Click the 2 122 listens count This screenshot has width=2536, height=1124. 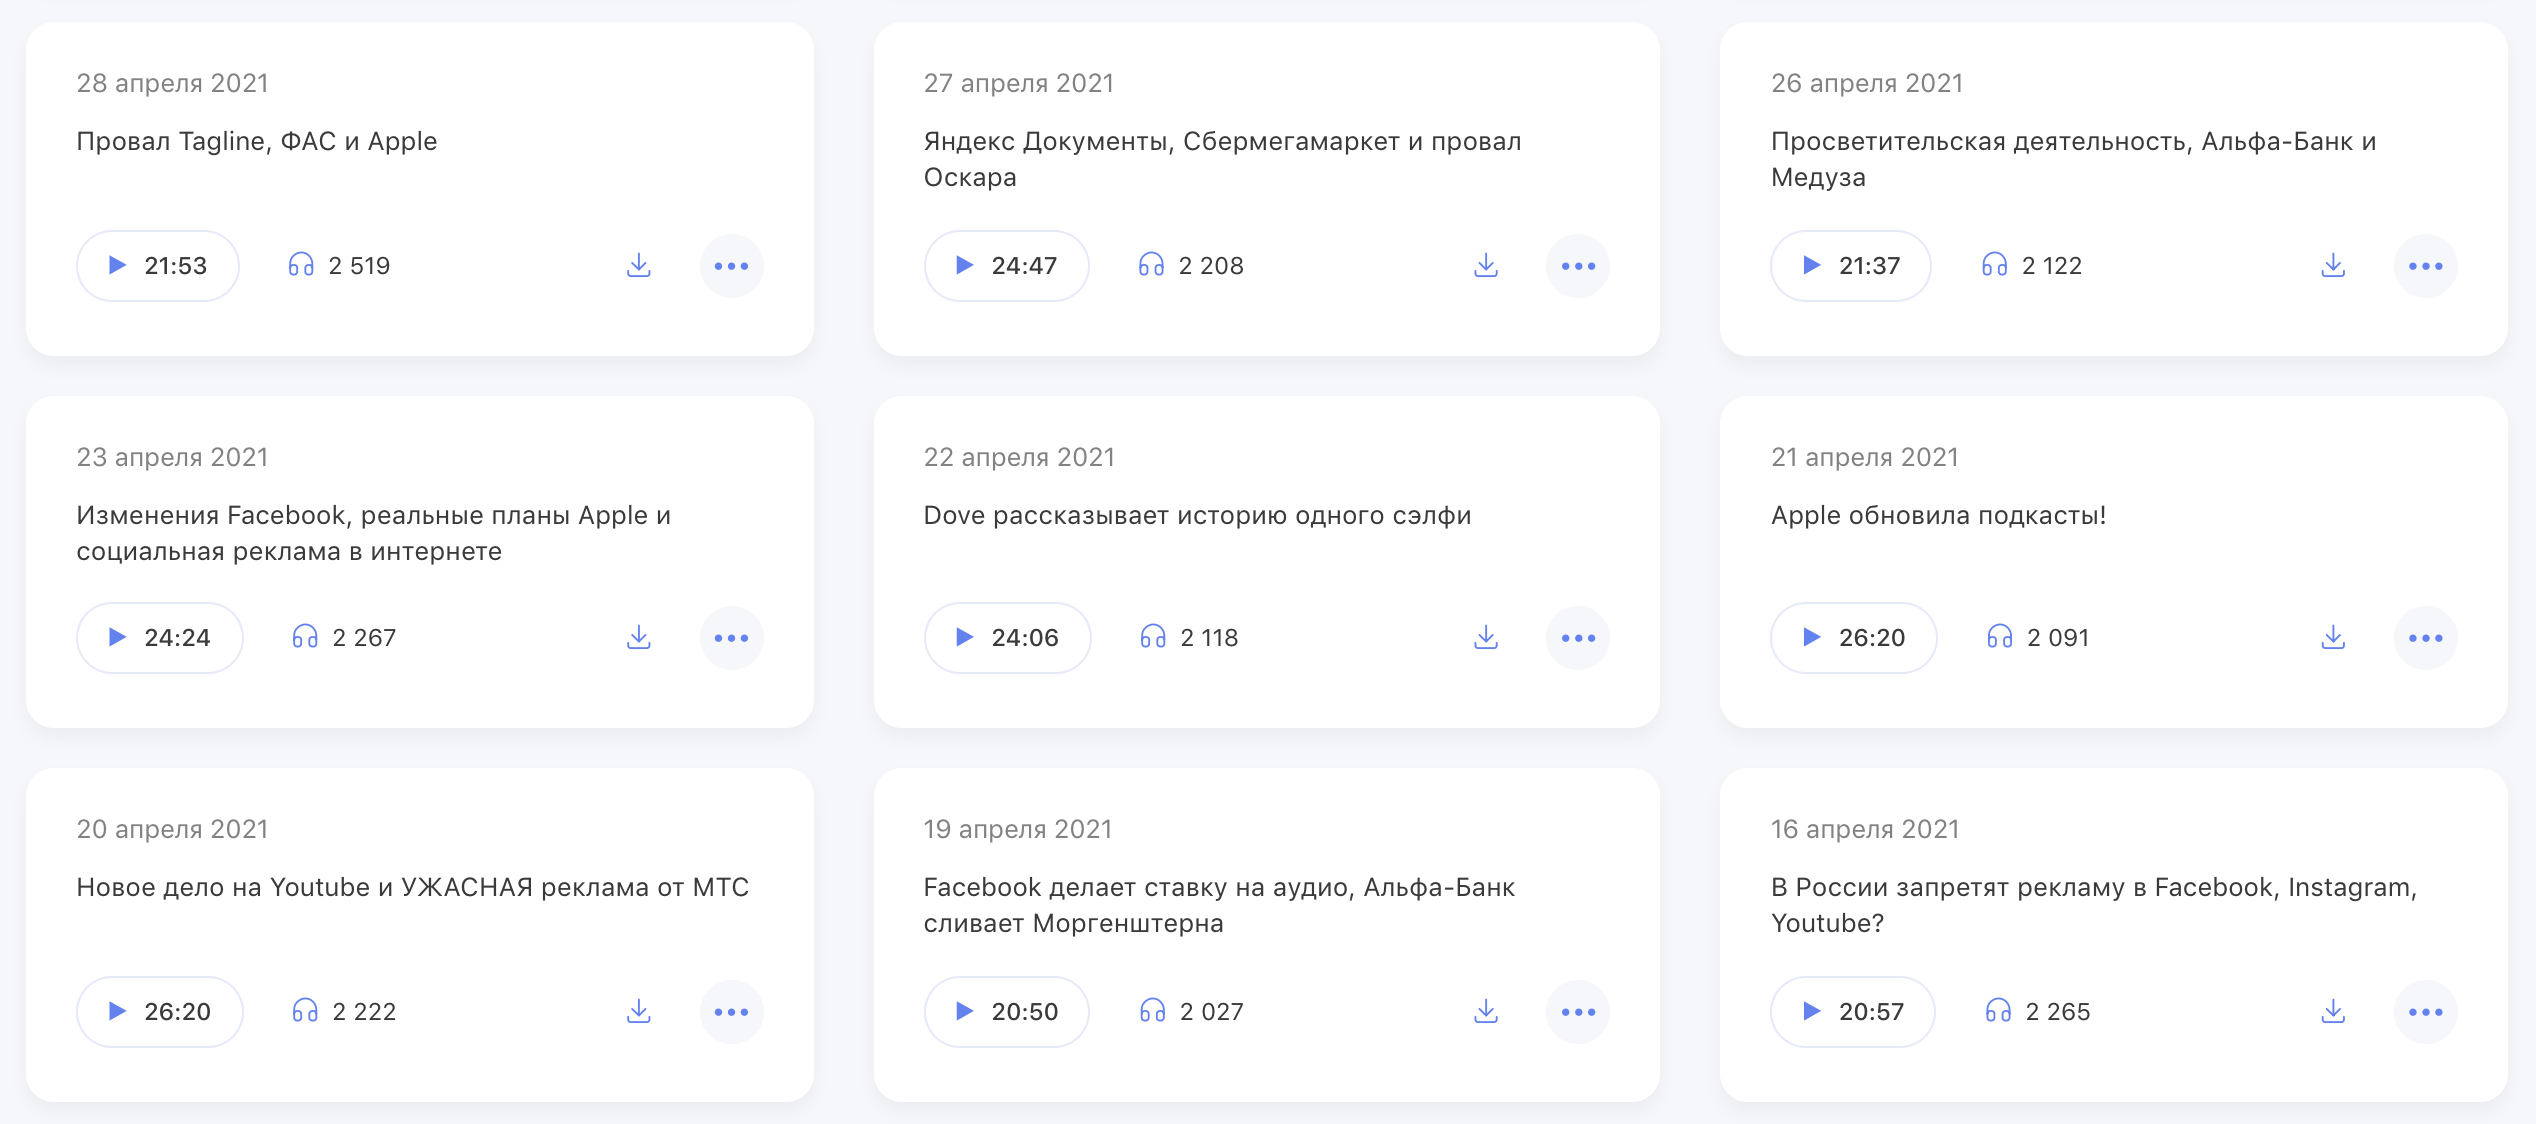point(2052,266)
